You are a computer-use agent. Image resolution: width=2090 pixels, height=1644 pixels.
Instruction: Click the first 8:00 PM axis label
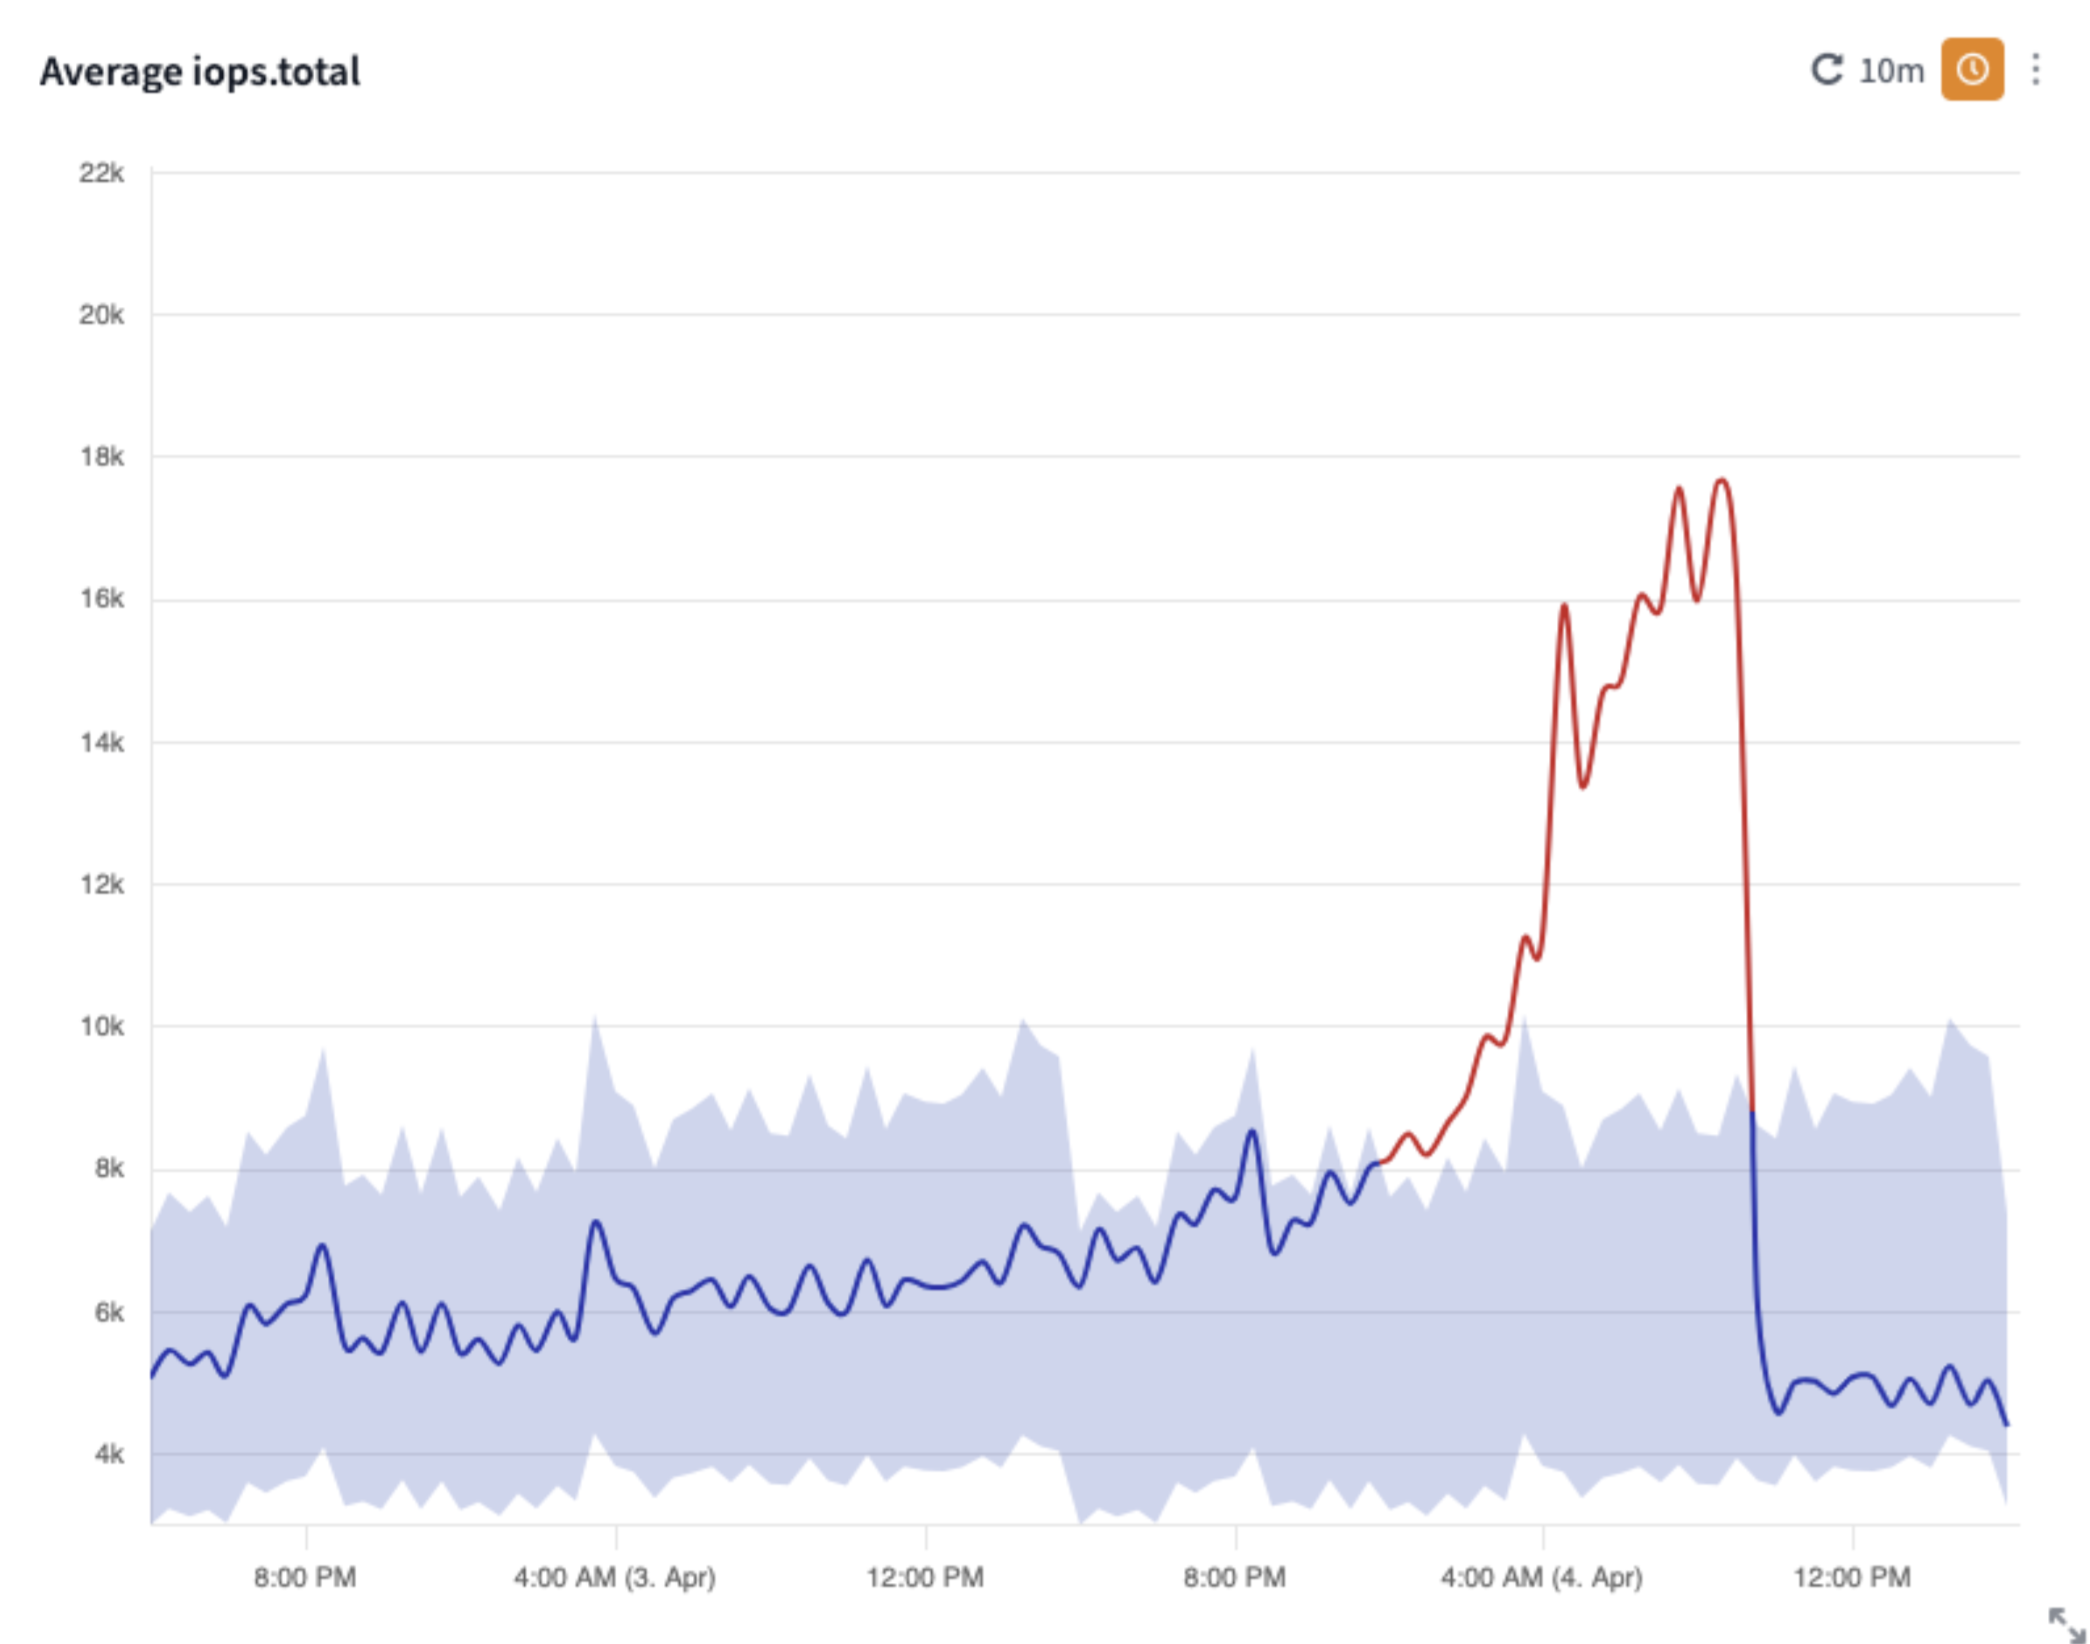[x=305, y=1578]
